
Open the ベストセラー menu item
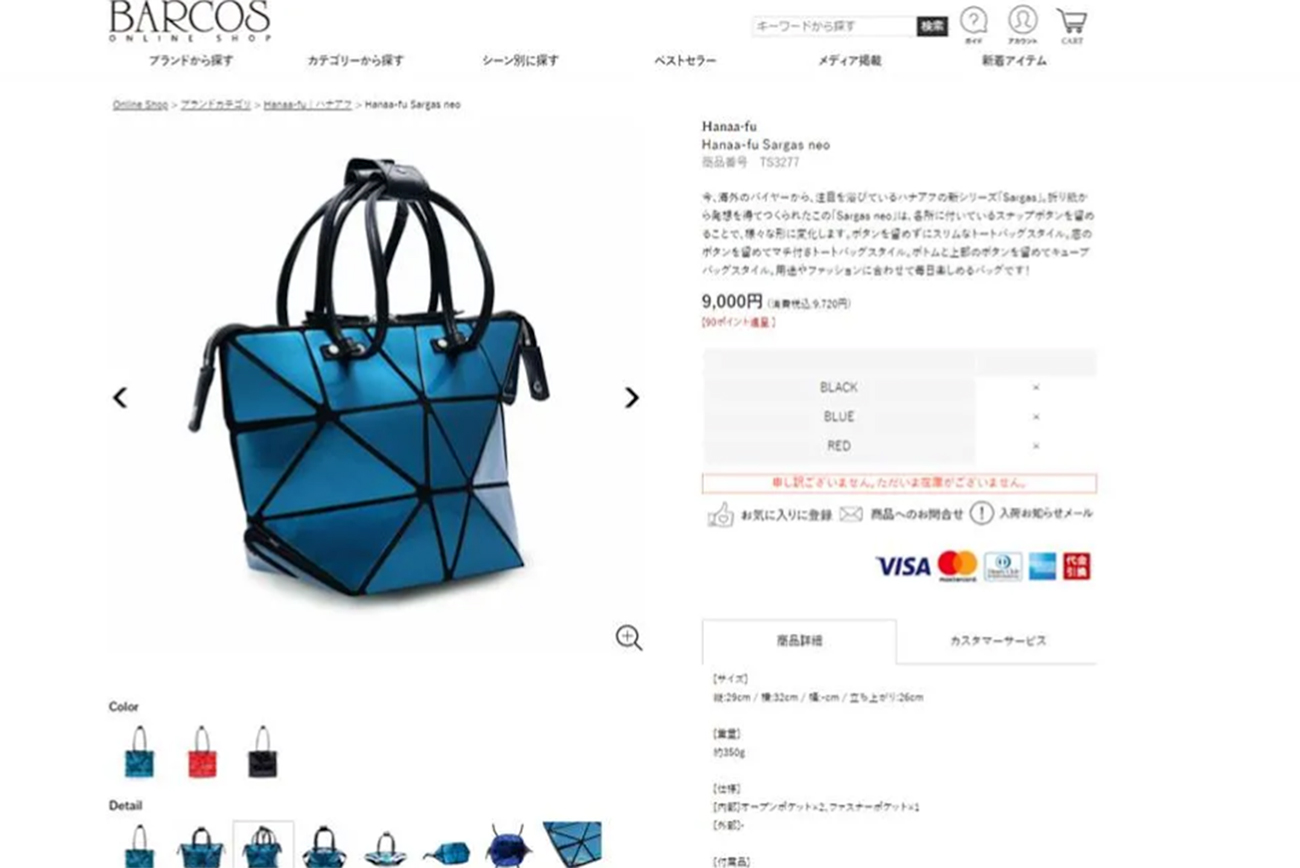tap(685, 61)
